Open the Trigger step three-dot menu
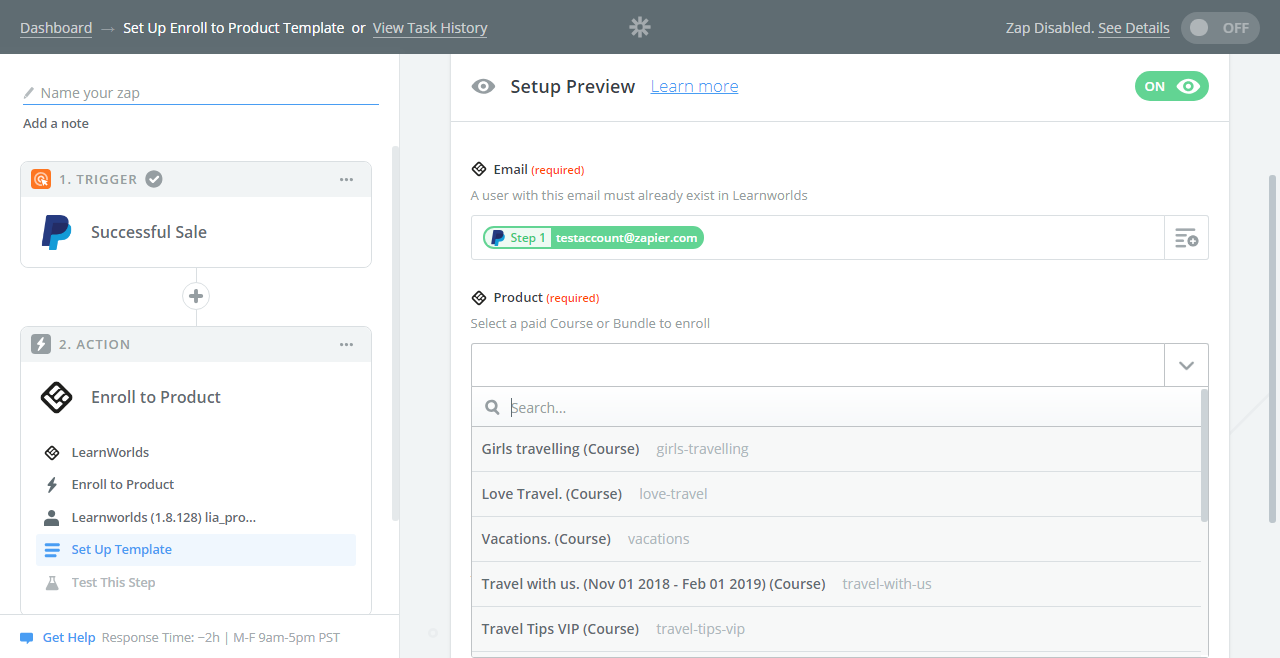The height and width of the screenshot is (658, 1280). [x=346, y=180]
